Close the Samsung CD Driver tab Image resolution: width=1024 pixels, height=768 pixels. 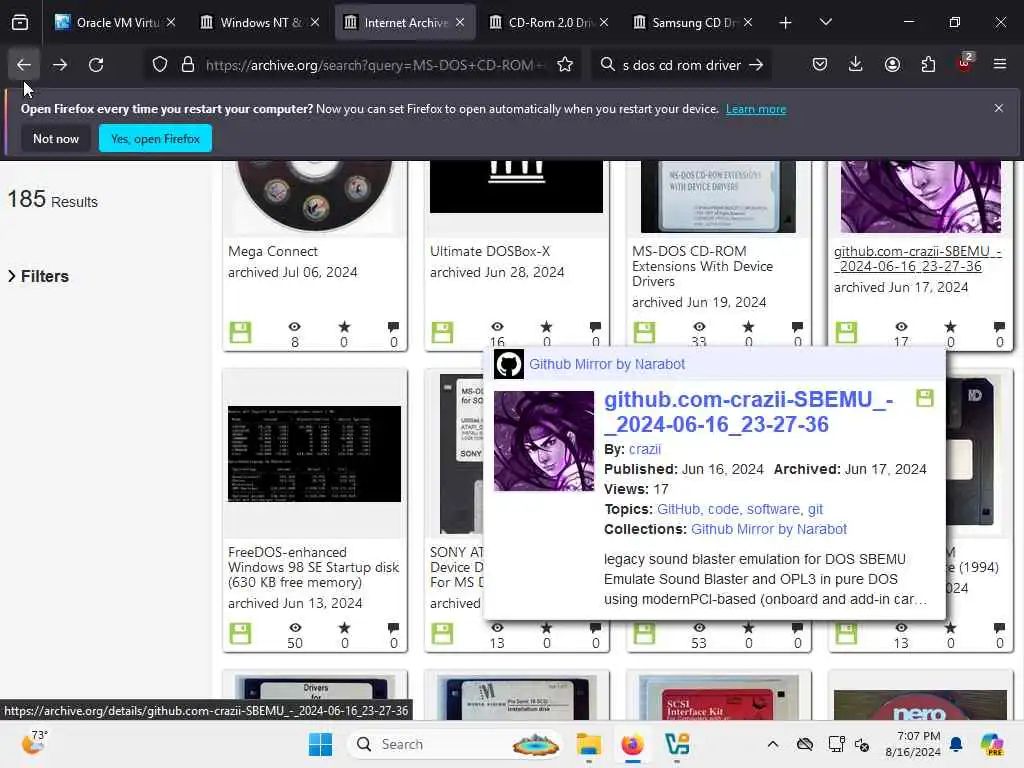[748, 22]
